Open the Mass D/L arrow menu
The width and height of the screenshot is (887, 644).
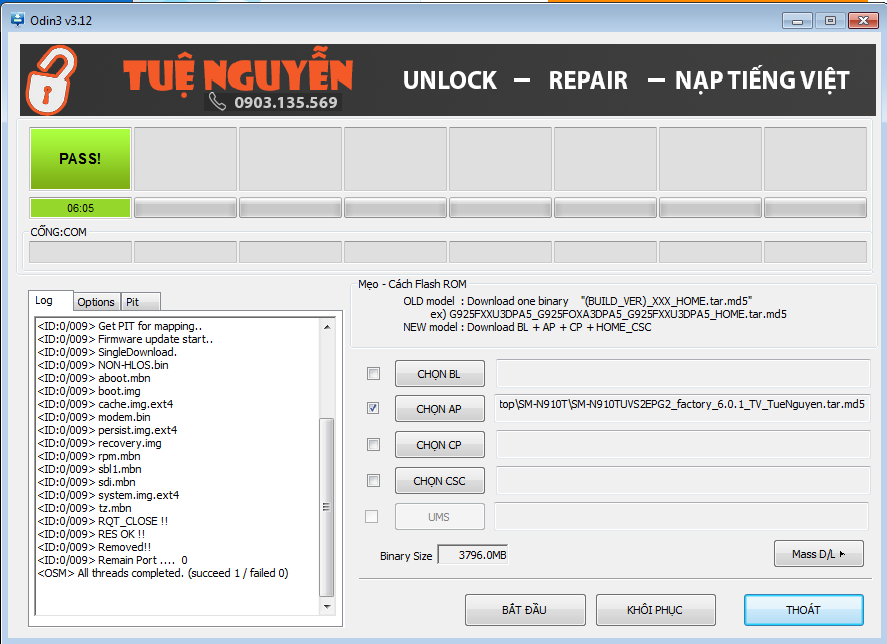pyautogui.click(x=819, y=554)
